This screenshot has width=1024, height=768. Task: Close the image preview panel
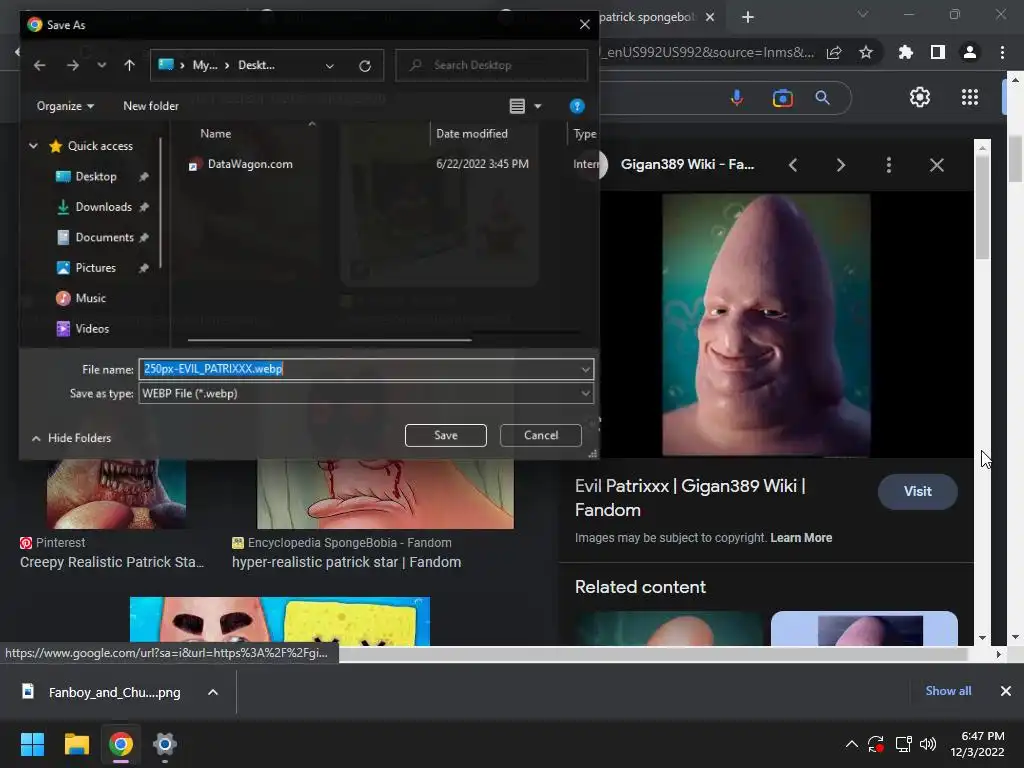tap(936, 165)
